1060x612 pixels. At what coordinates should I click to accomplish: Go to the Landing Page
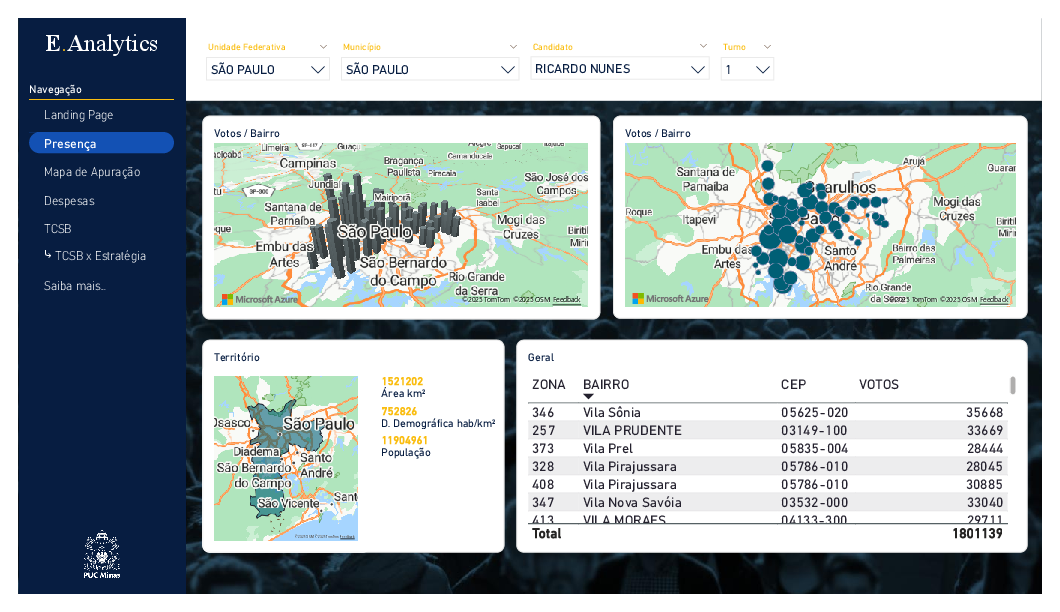(78, 115)
